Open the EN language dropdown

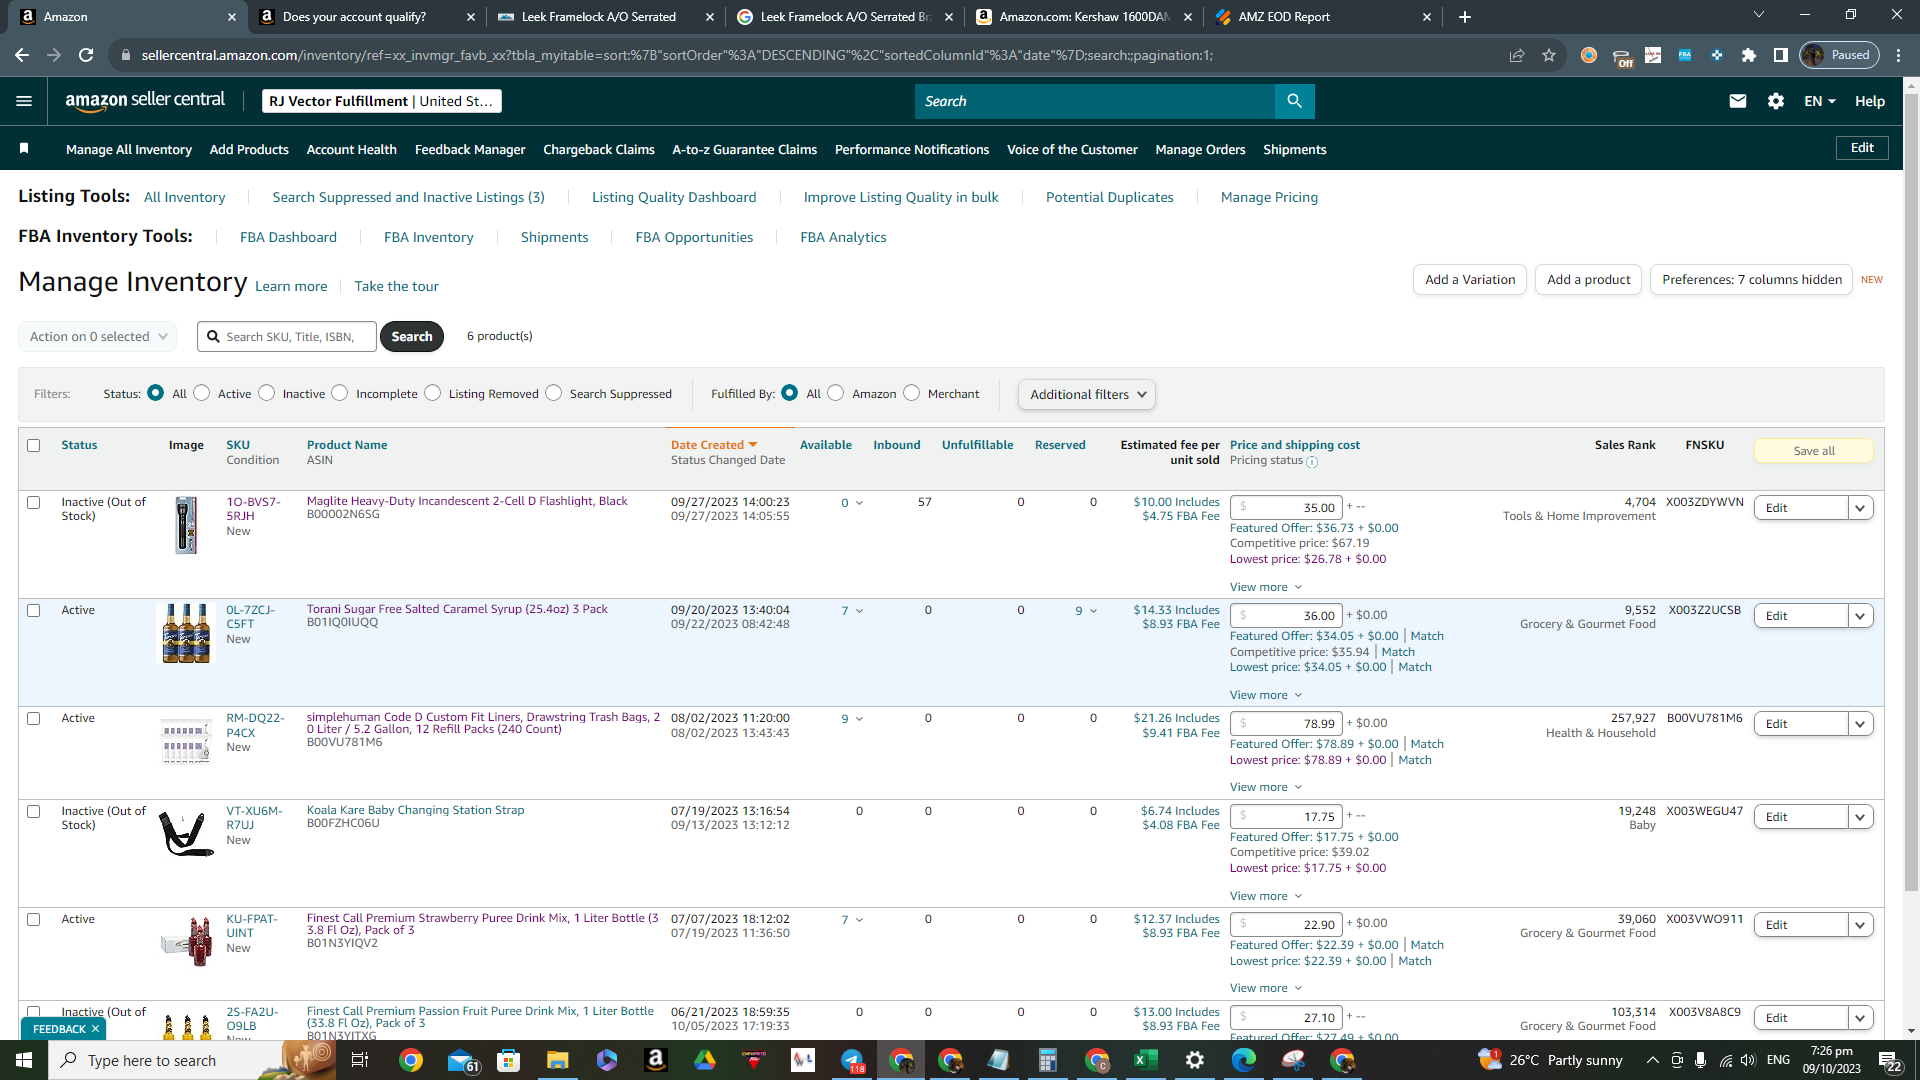(x=1820, y=101)
